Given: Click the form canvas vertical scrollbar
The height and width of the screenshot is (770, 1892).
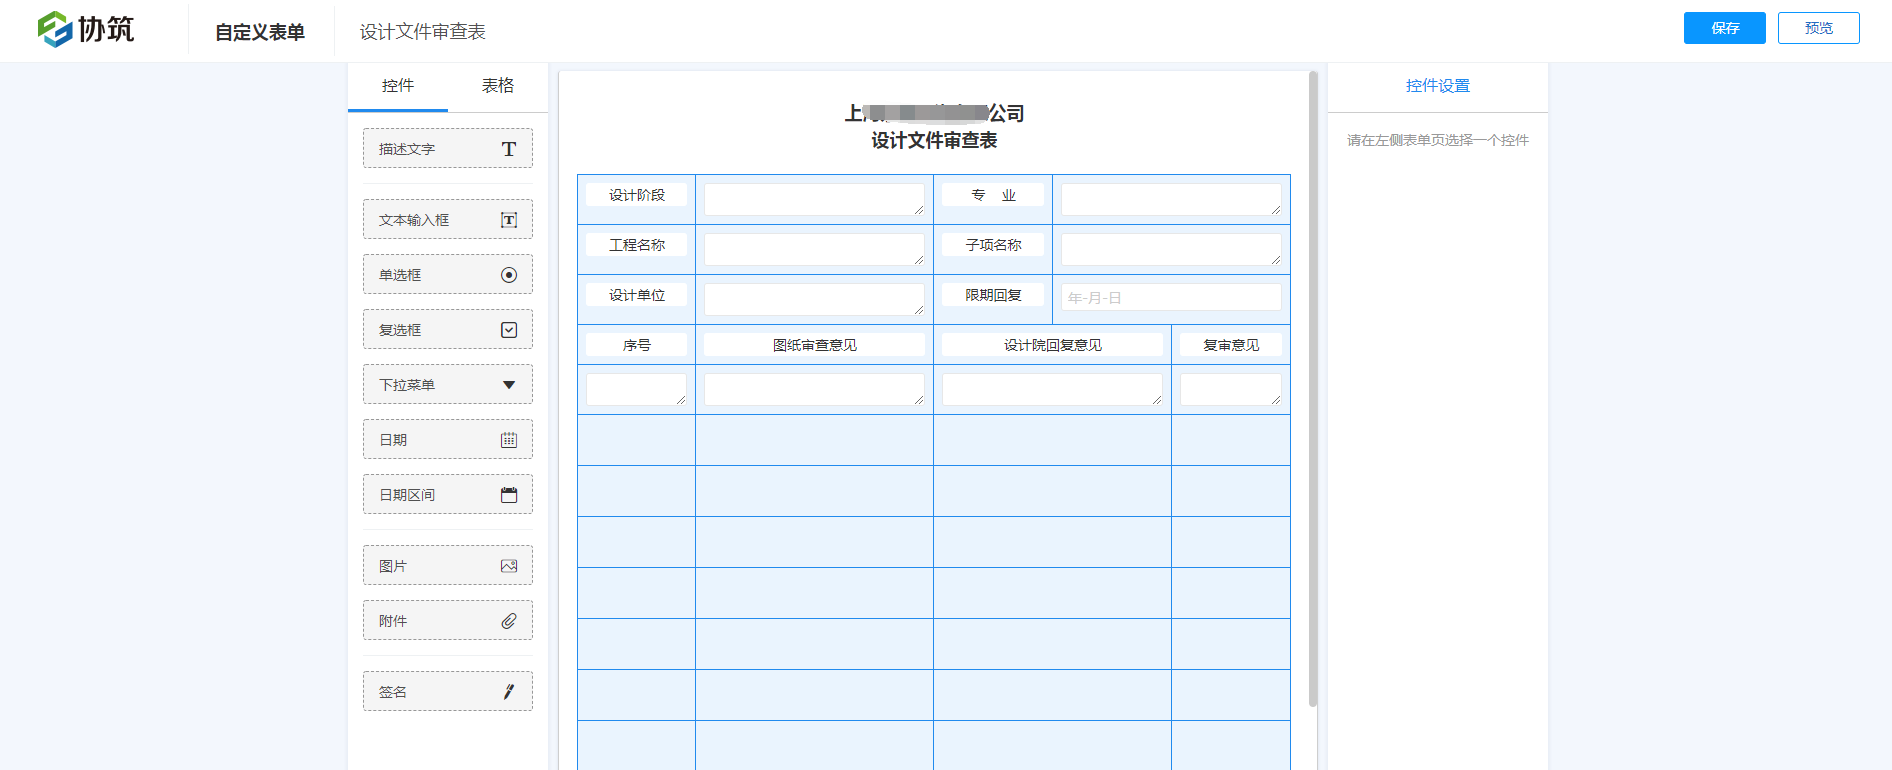Looking at the screenshot, I should pyautogui.click(x=1312, y=390).
